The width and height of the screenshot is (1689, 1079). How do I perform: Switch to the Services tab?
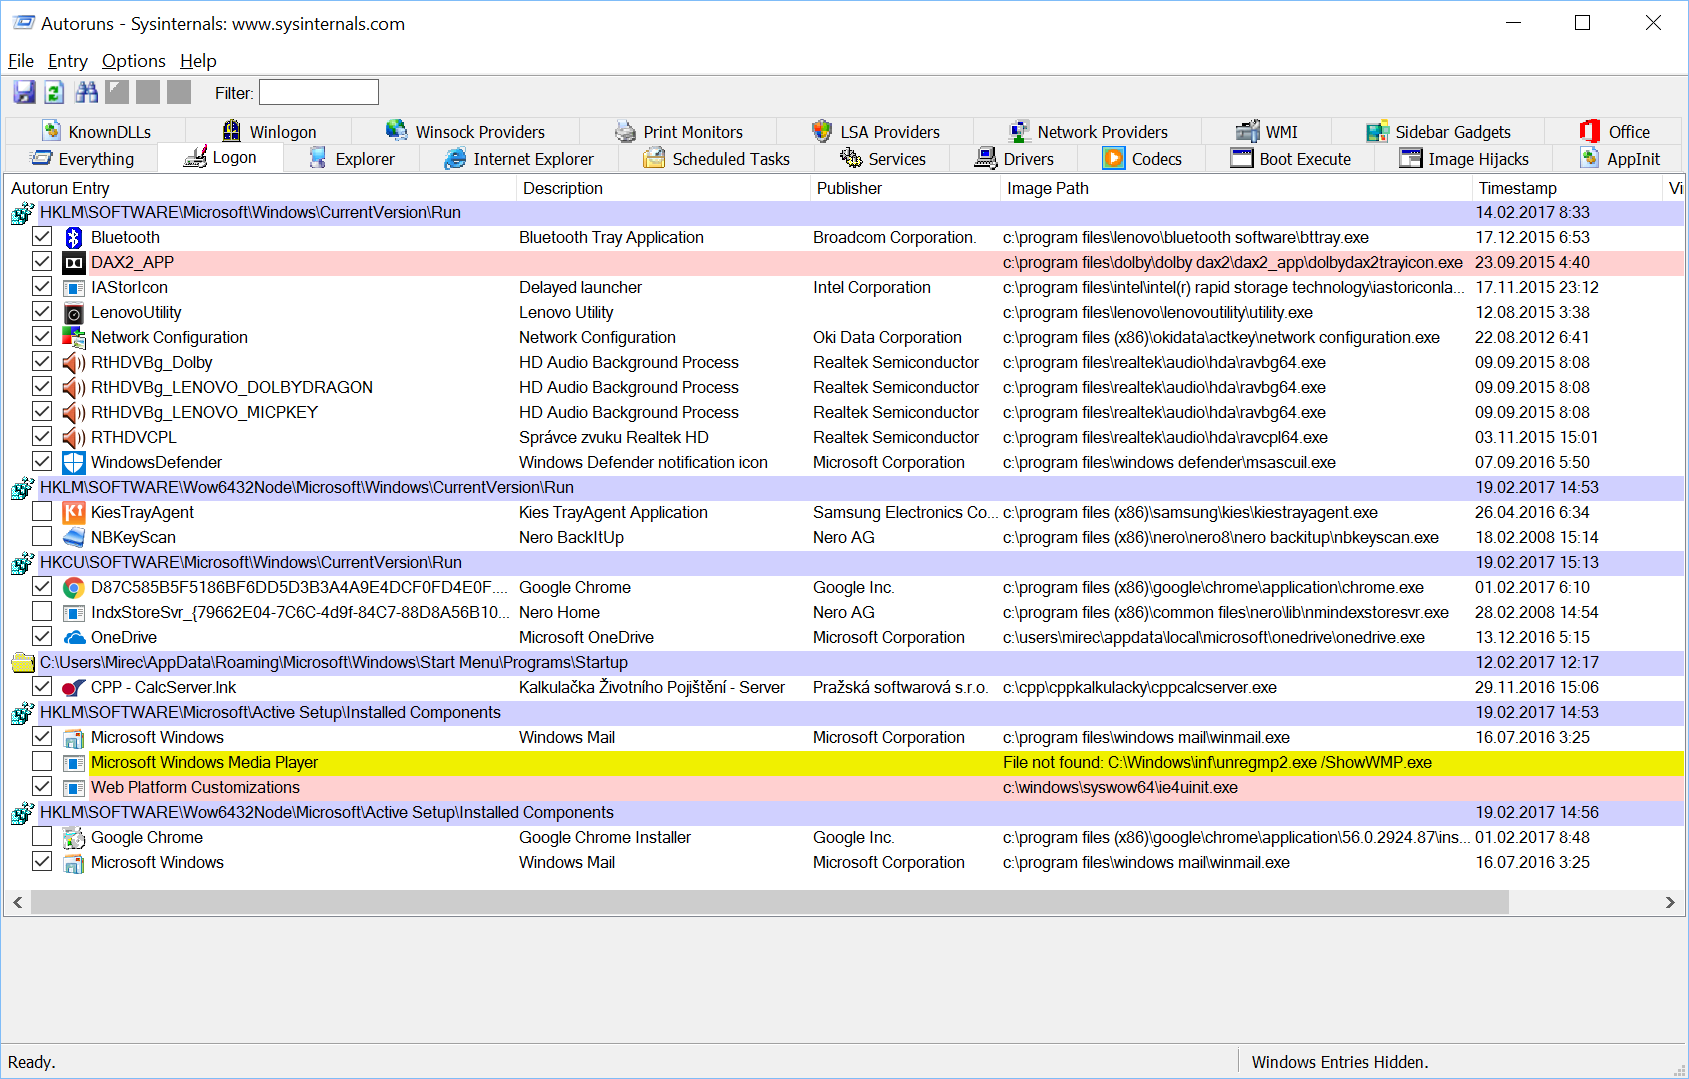(883, 159)
